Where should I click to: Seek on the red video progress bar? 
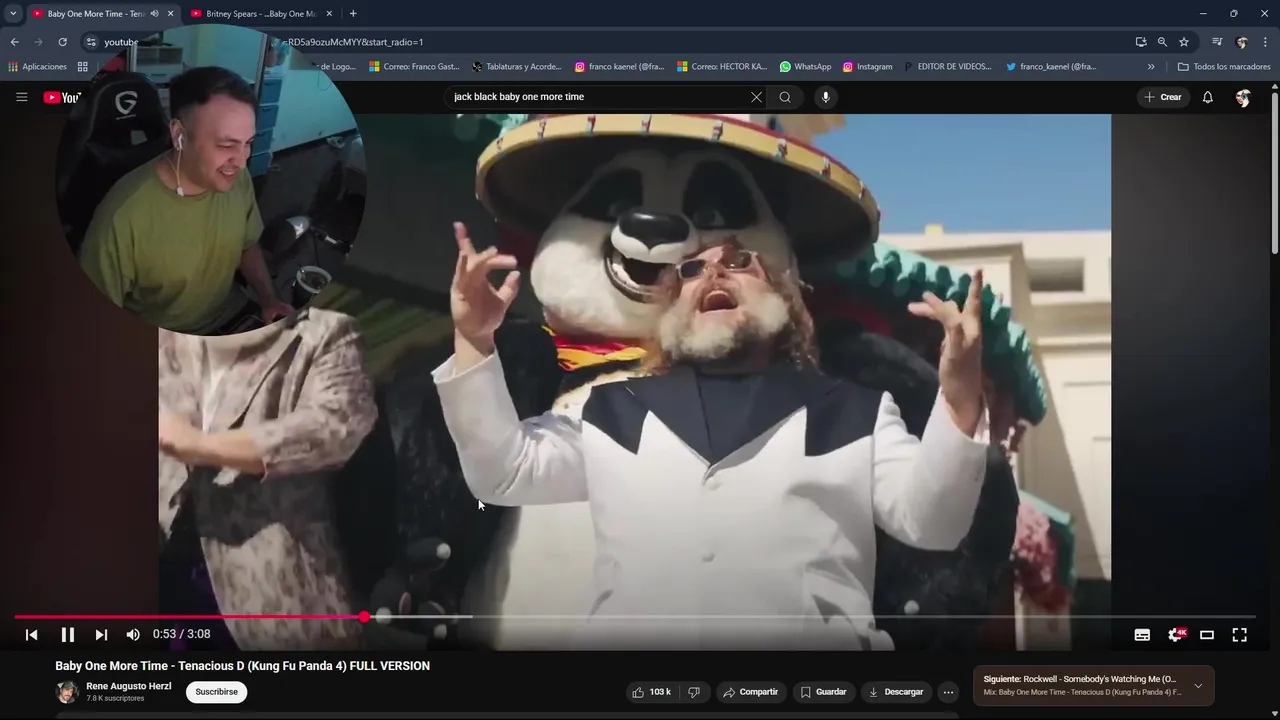click(x=635, y=617)
